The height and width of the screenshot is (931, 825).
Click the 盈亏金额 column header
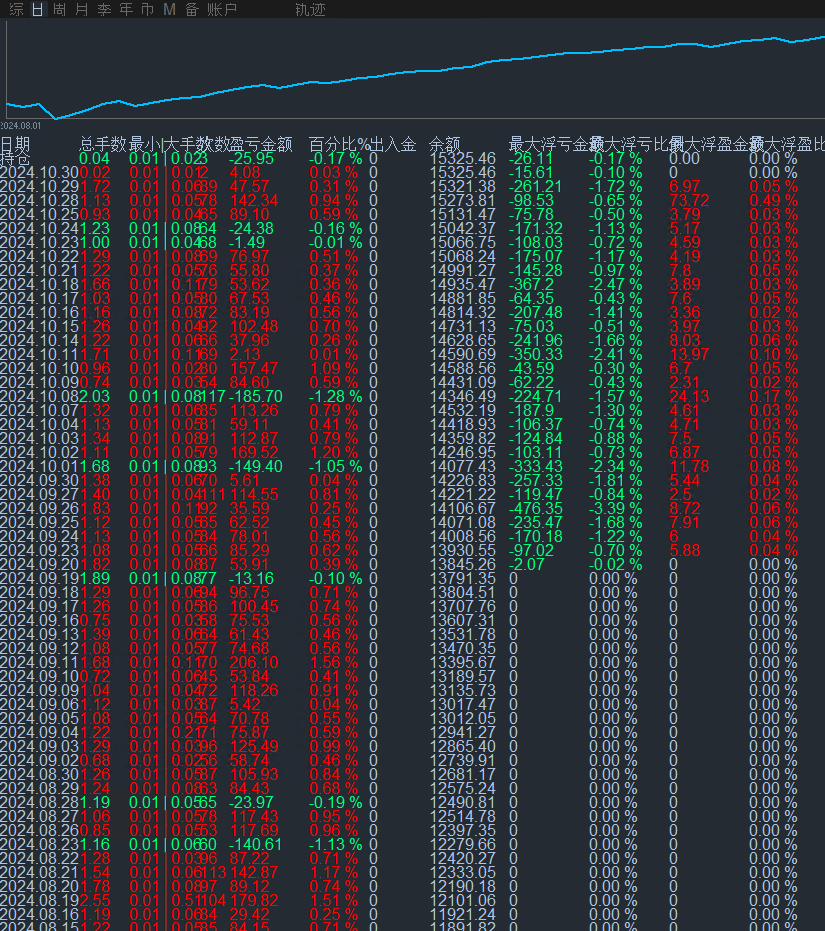coord(261,144)
